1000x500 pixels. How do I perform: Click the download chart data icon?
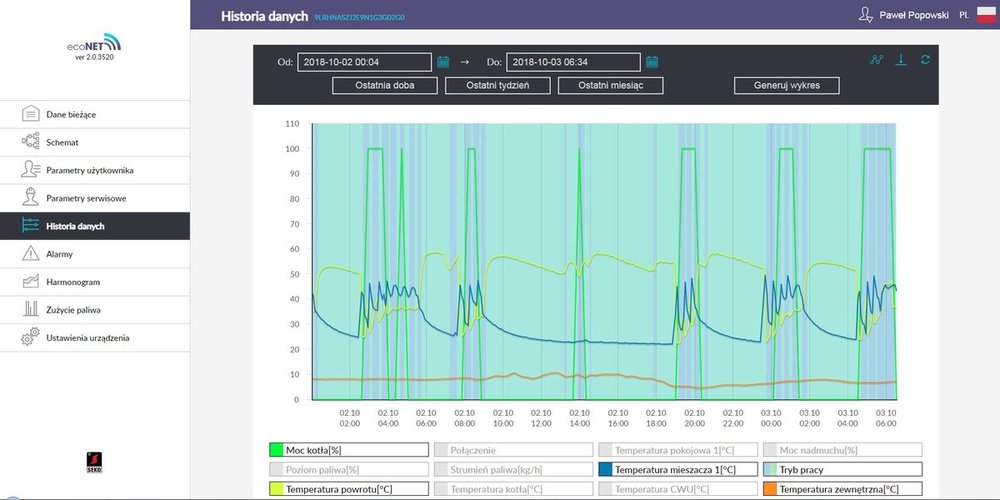(901, 60)
